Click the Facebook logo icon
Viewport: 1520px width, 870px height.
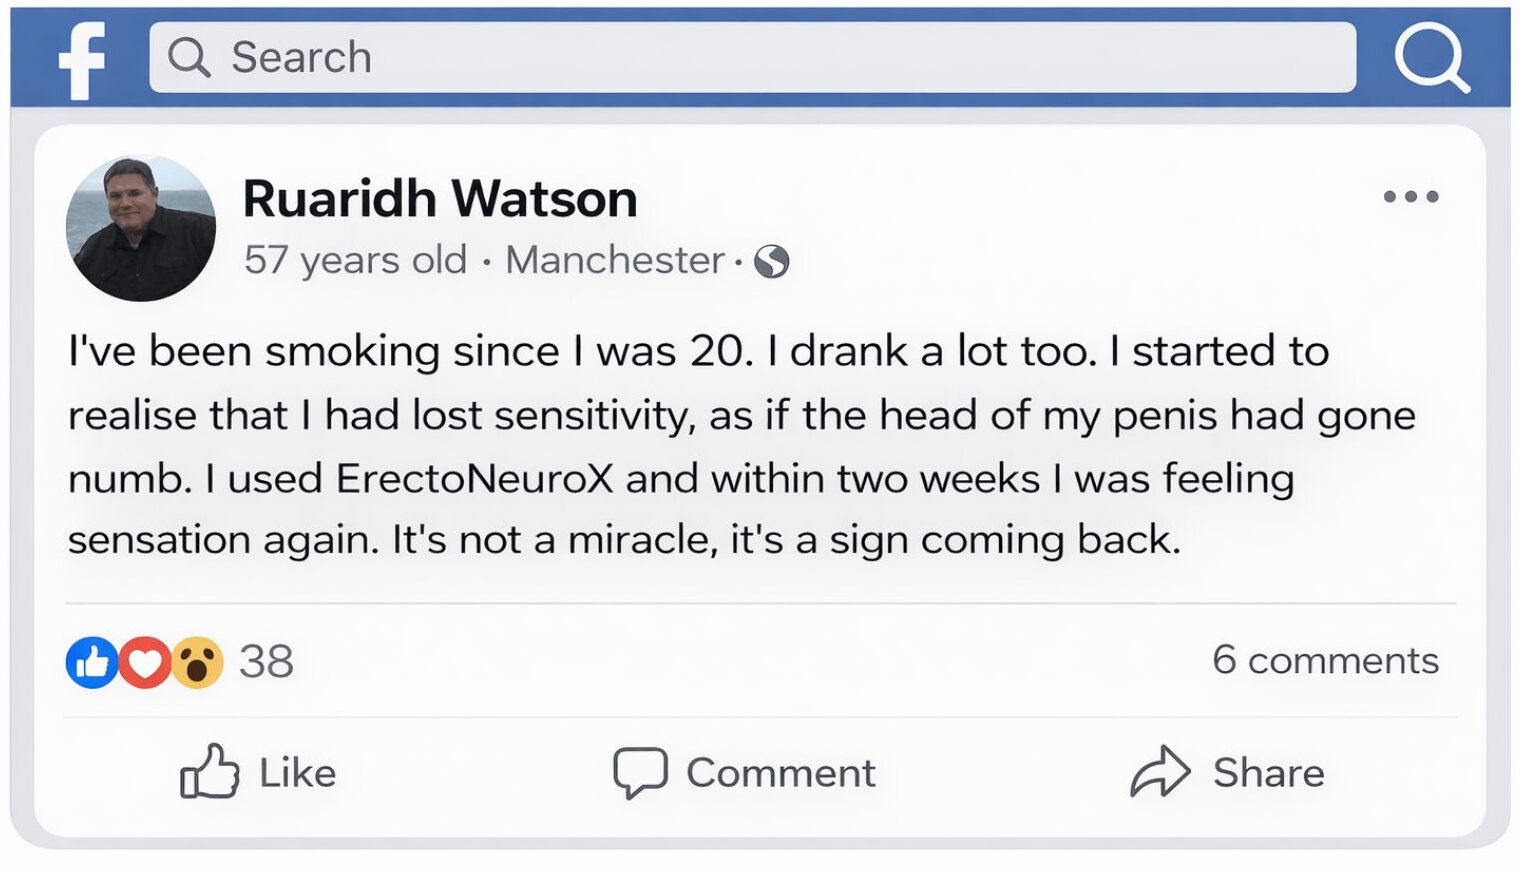tap(82, 60)
